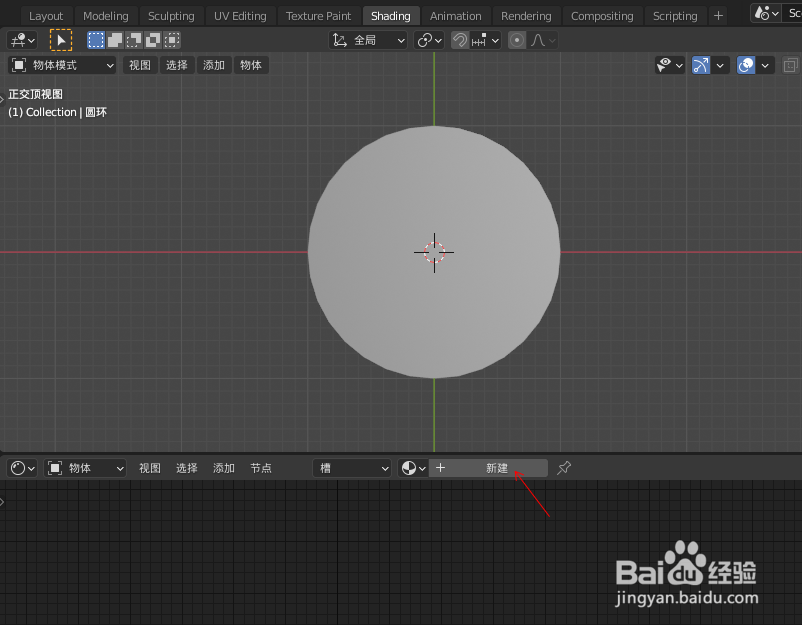This screenshot has width=802, height=625.
Task: Open the tool settings cursor dropdown
Action: pos(23,40)
